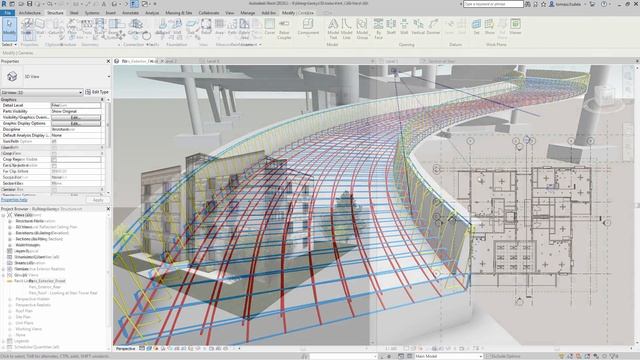Switch to the Architecture ribbon tab
This screenshot has height=360, width=640.
[30, 13]
